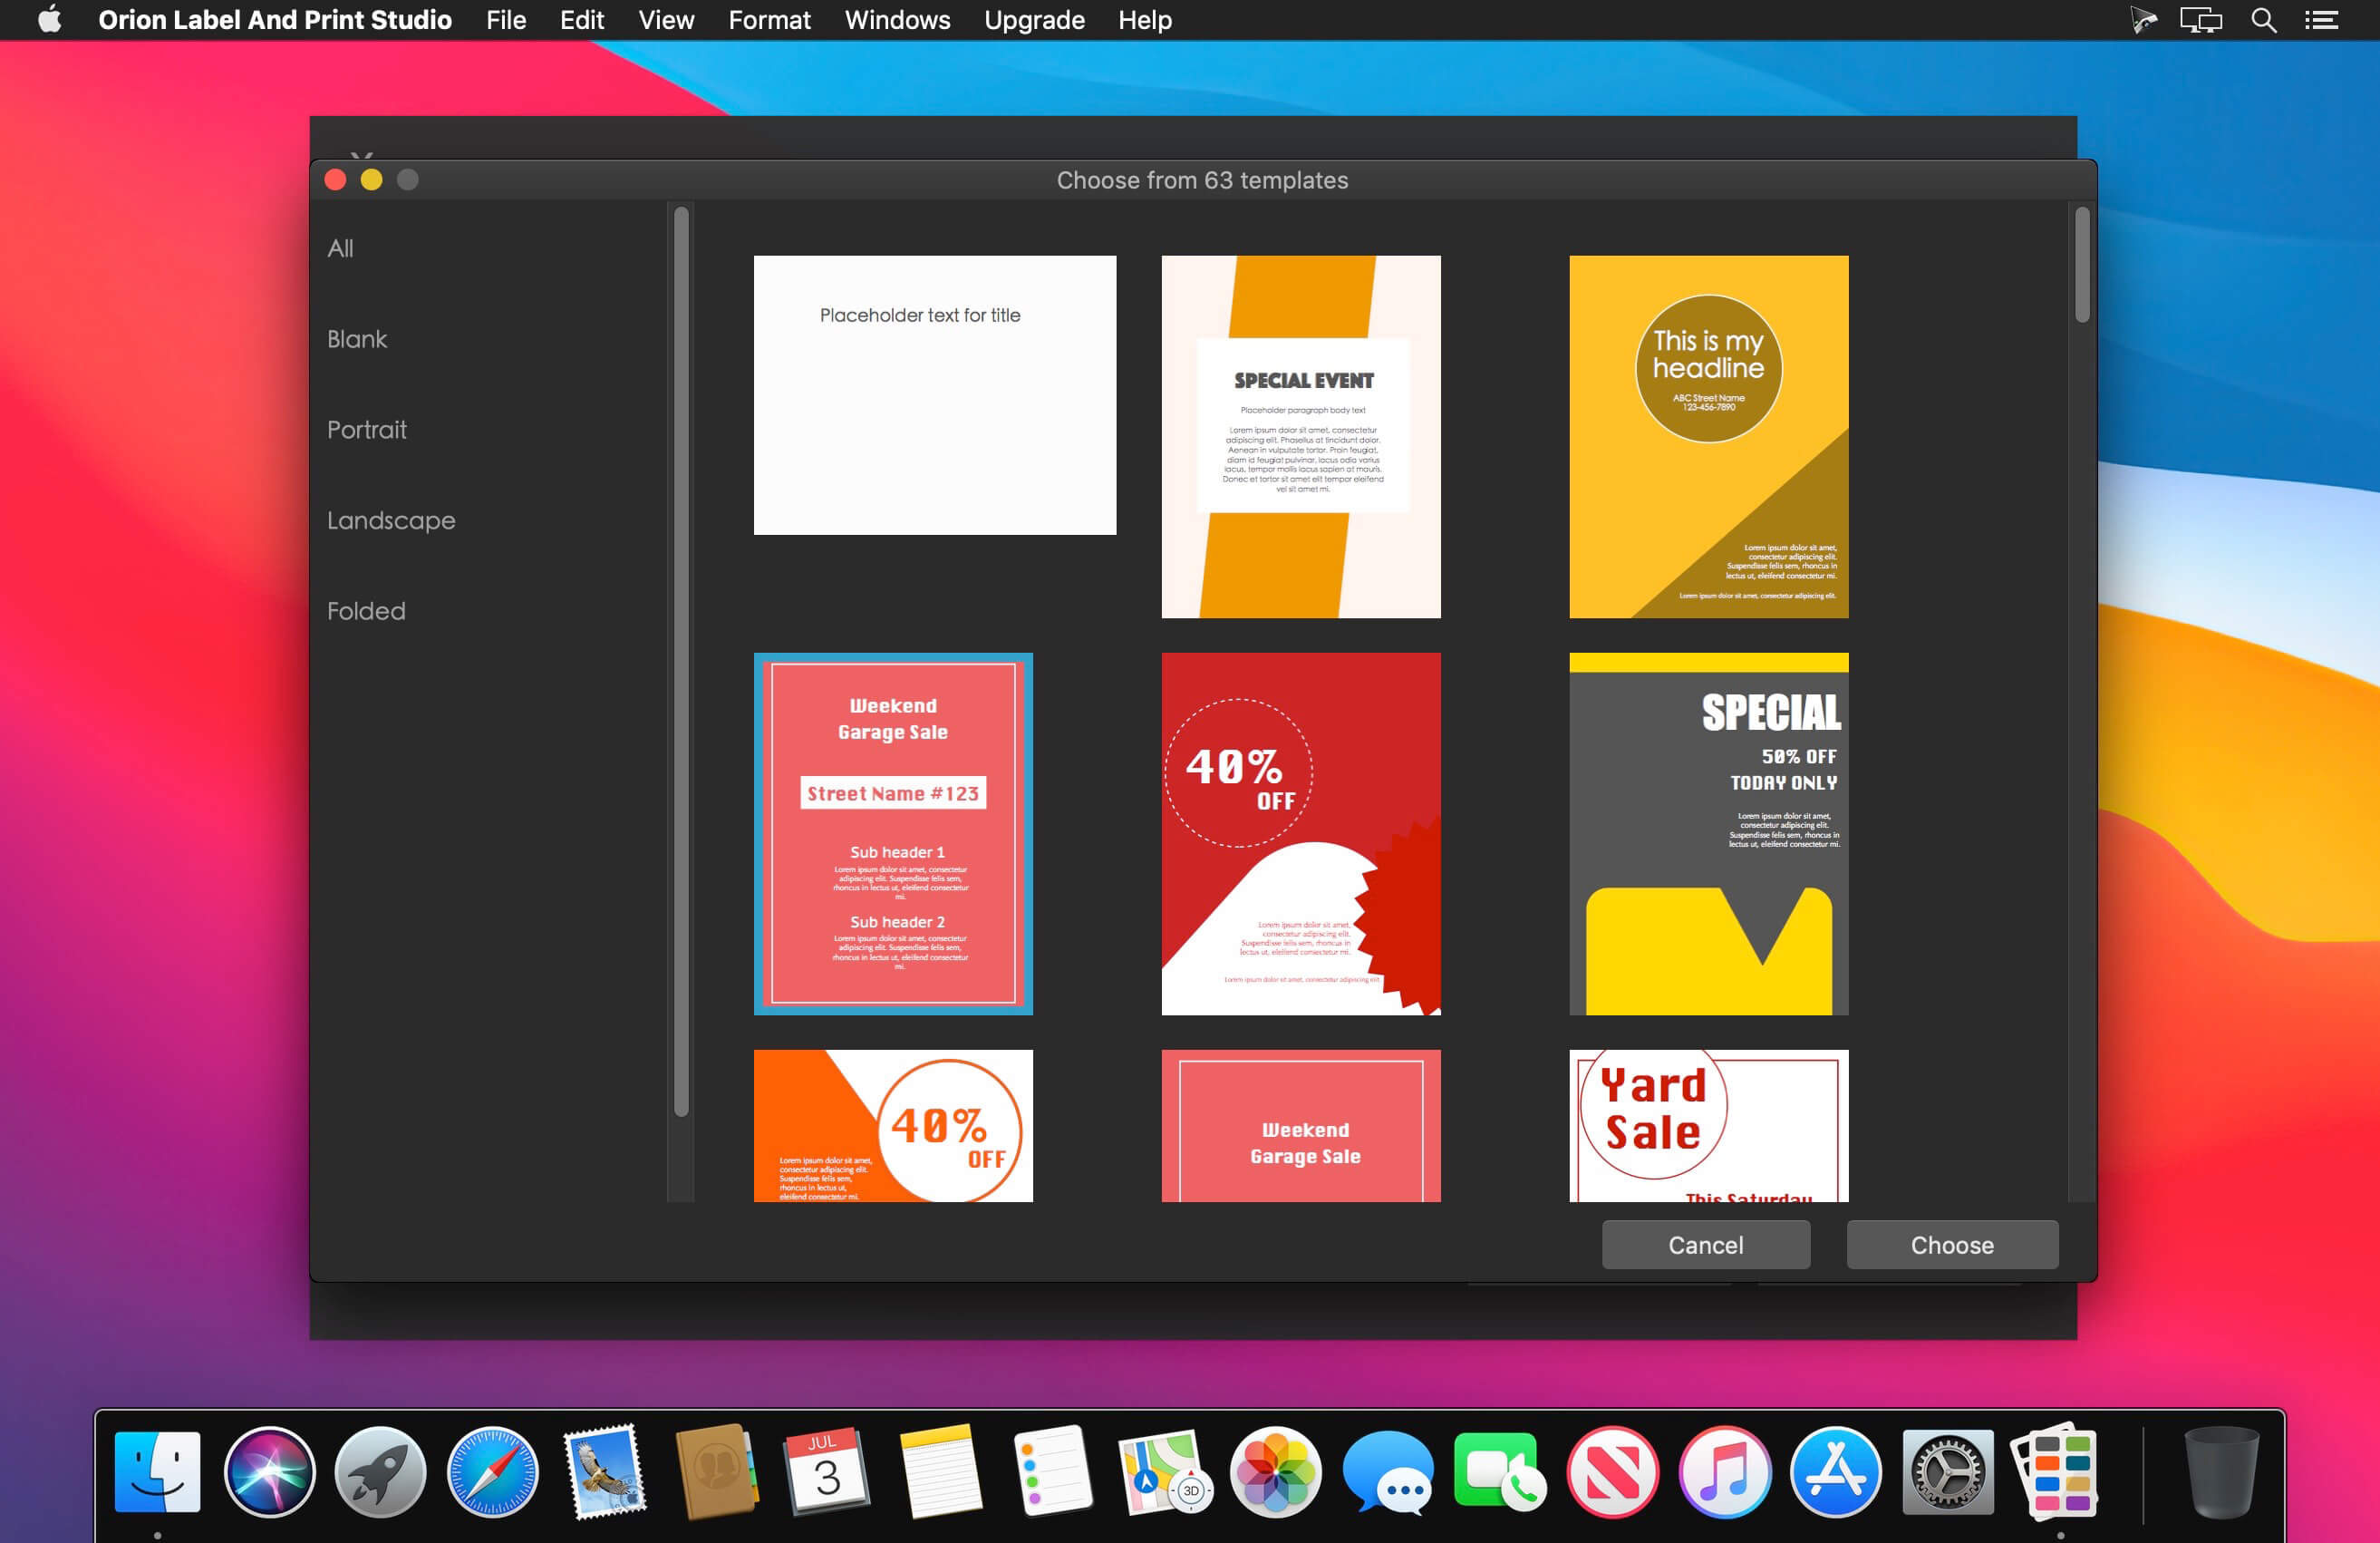Screen dimensions: 2380x1543
Task: Open Trash in the dock
Action: (2221, 1471)
